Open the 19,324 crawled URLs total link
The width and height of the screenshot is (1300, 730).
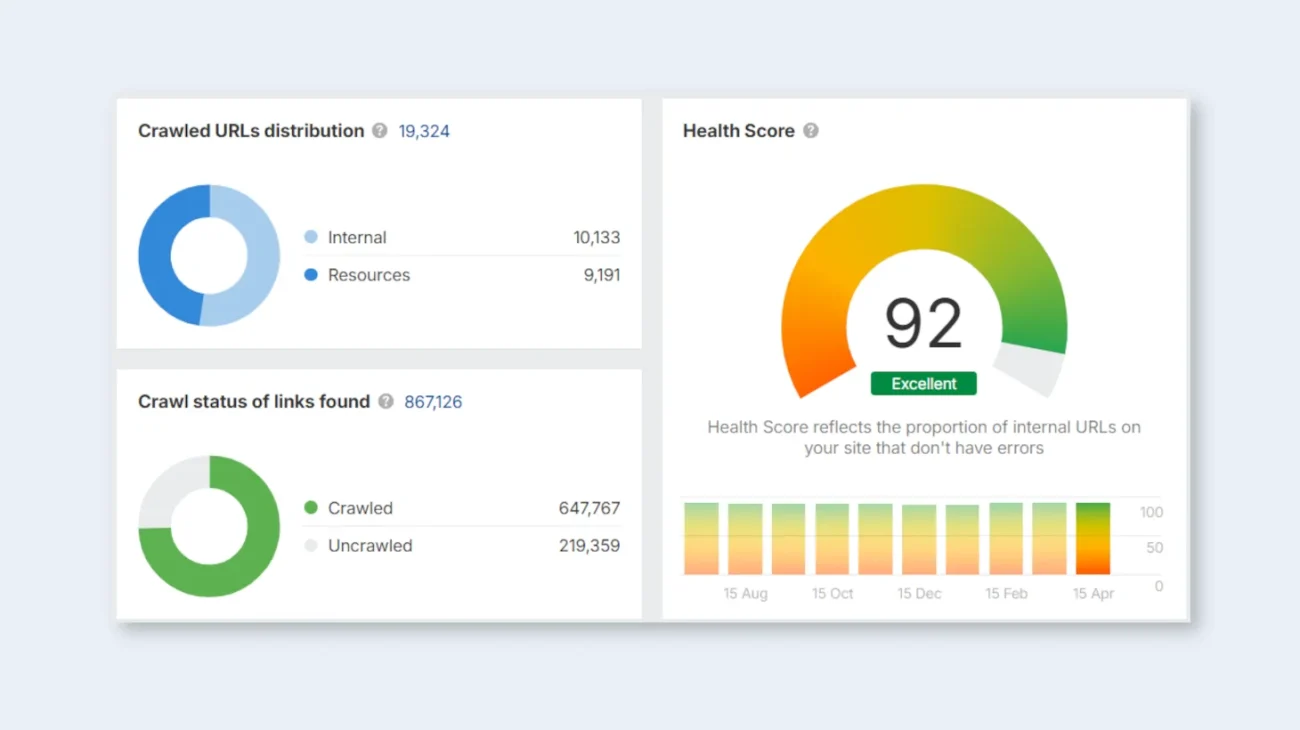[x=424, y=131]
